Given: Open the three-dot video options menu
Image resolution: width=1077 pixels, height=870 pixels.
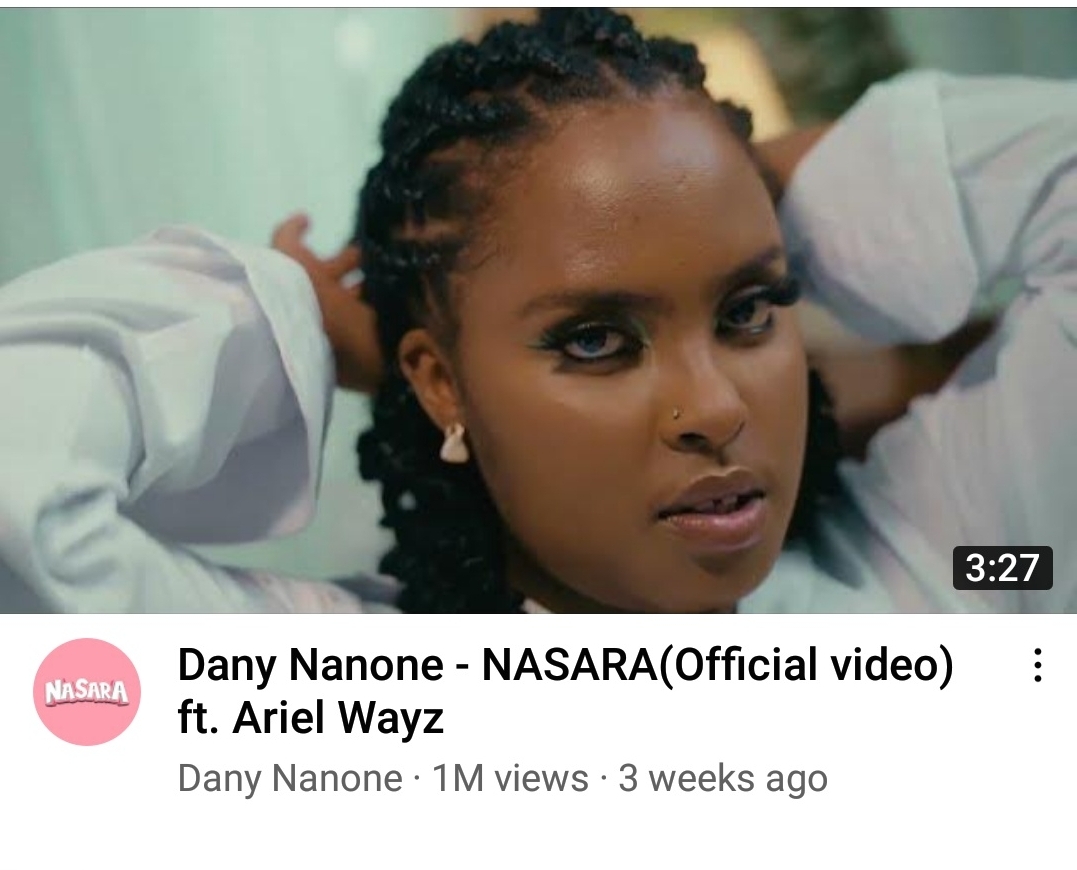Looking at the screenshot, I should (1038, 665).
